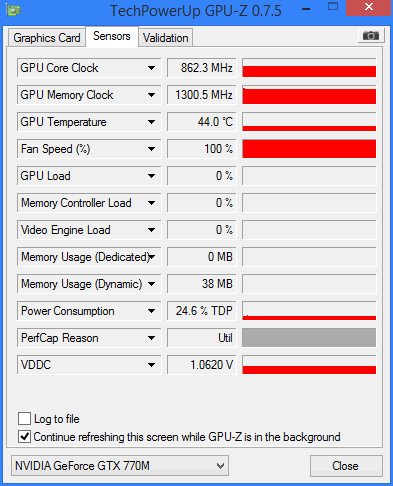Open the GPU Core Clock sensor dropdown
Viewport: 393px width, 486px height.
click(x=151, y=68)
